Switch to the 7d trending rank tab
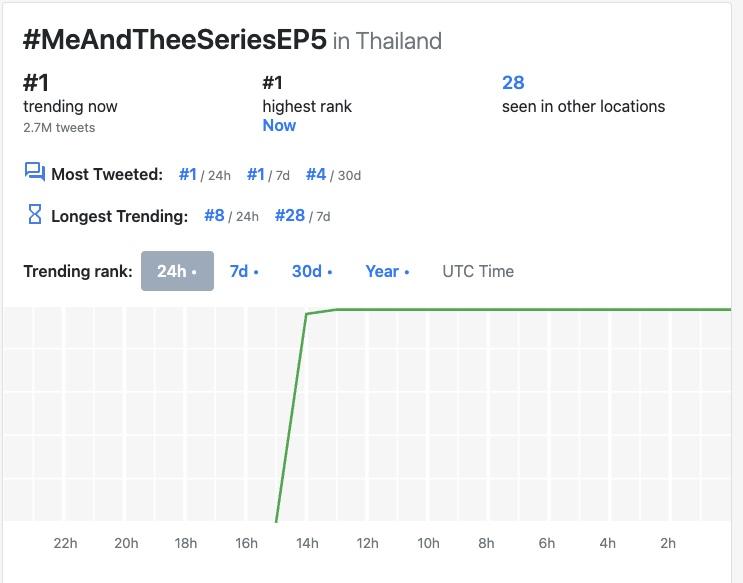Image resolution: width=743 pixels, height=583 pixels. 244,271
